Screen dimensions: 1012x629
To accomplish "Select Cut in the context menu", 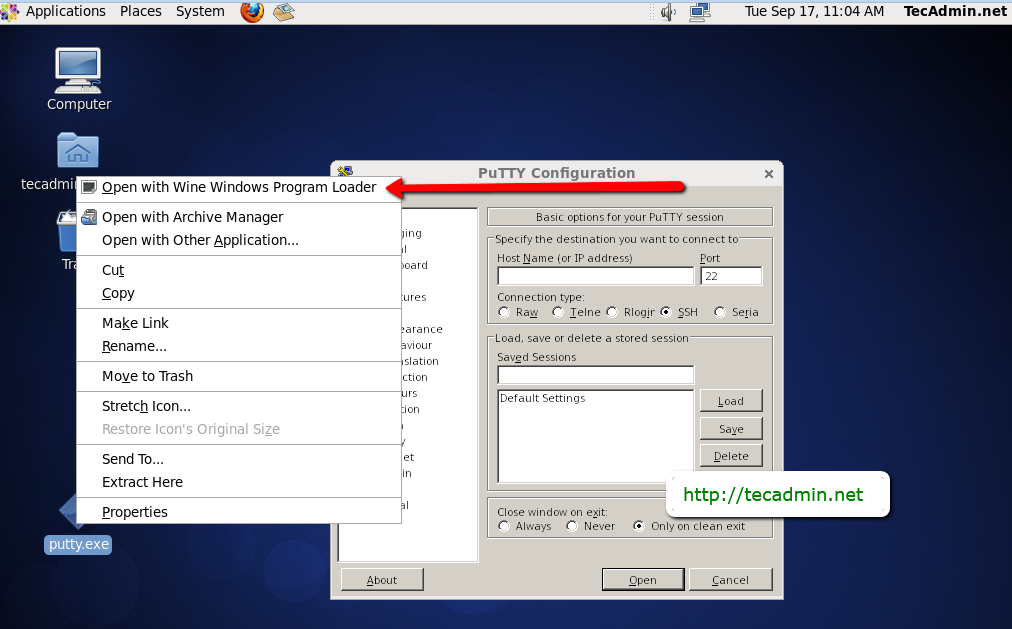I will point(239,270).
